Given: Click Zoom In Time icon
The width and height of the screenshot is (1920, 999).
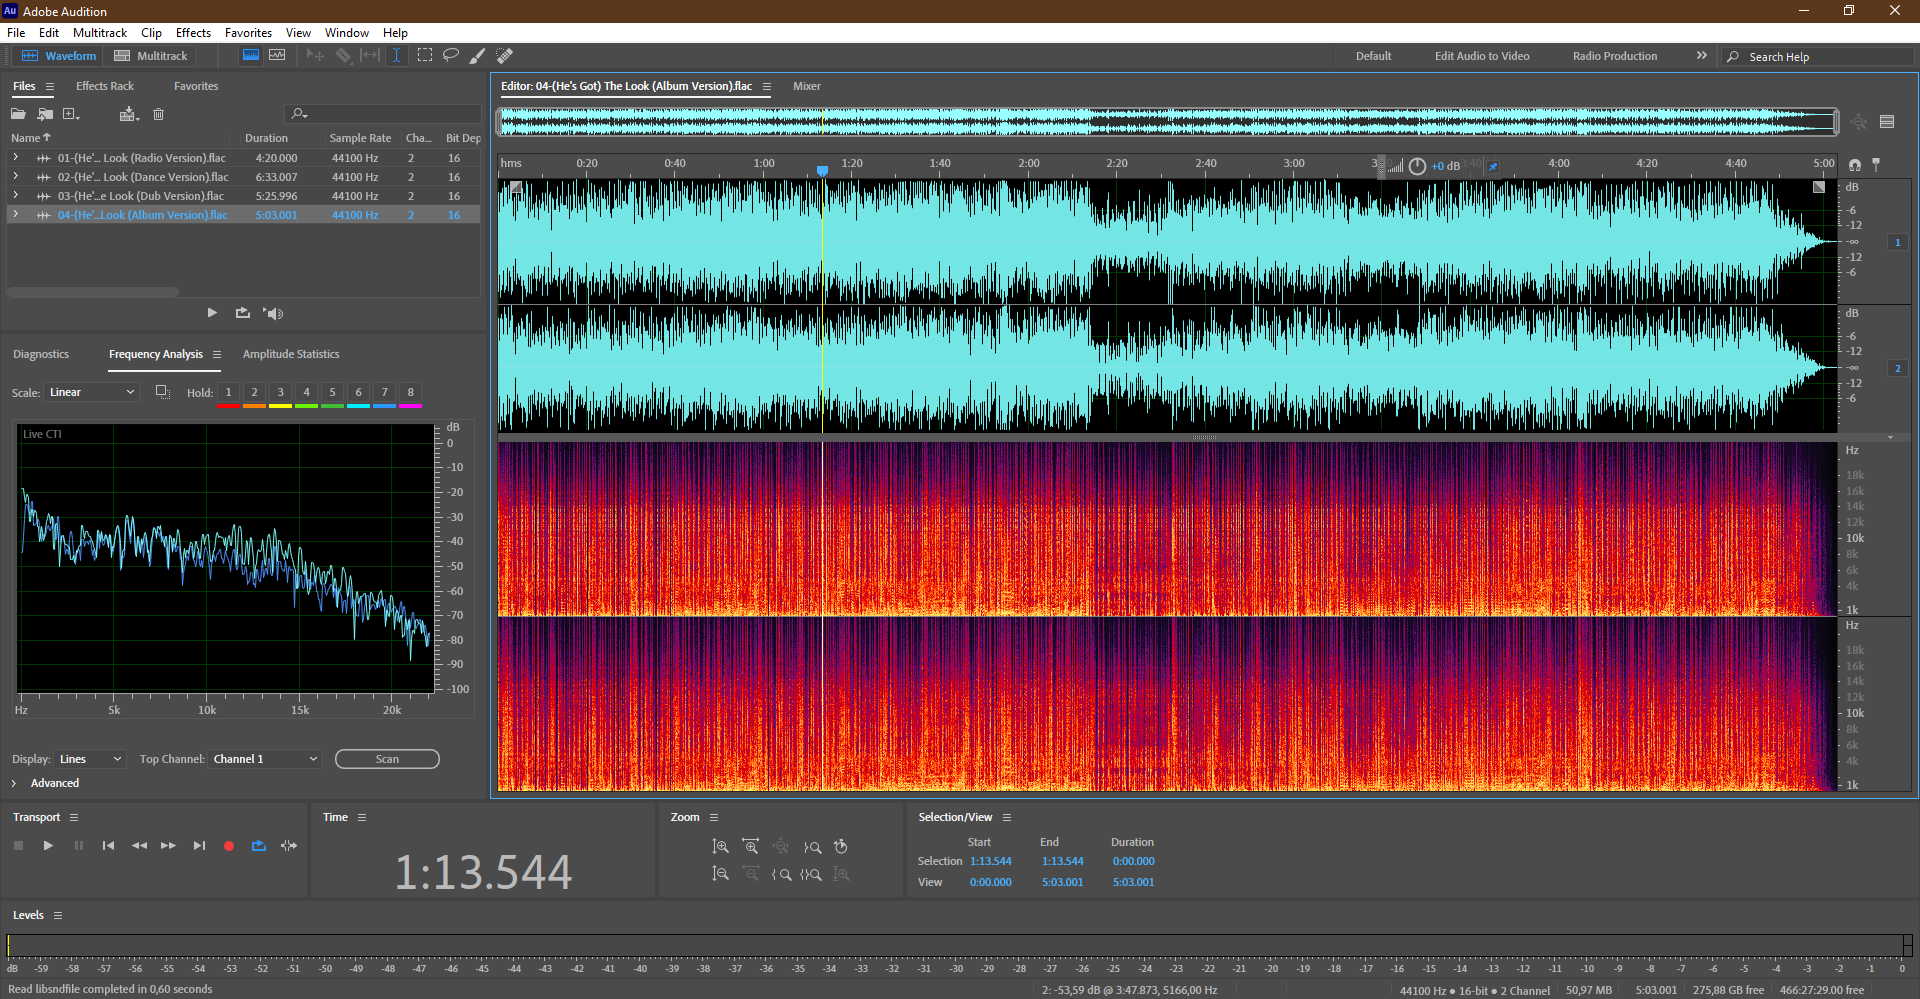Looking at the screenshot, I should [750, 847].
